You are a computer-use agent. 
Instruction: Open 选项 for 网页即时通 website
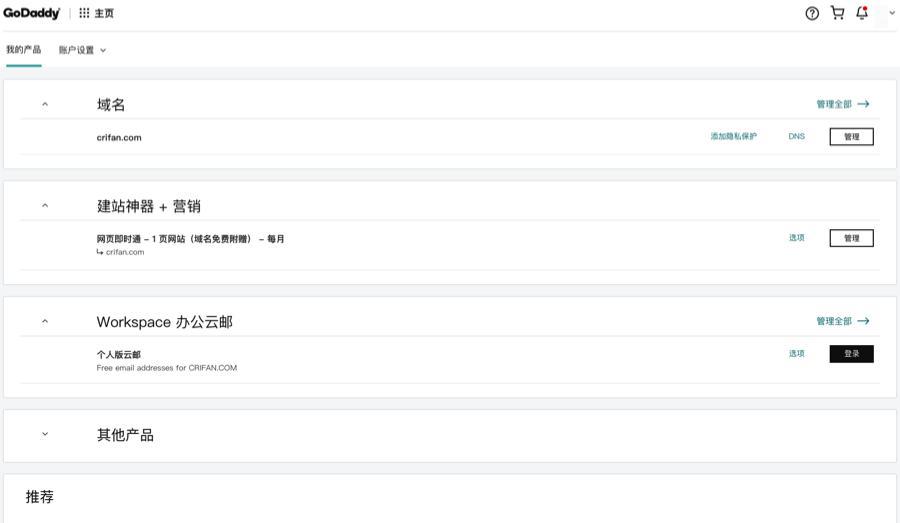tap(796, 238)
